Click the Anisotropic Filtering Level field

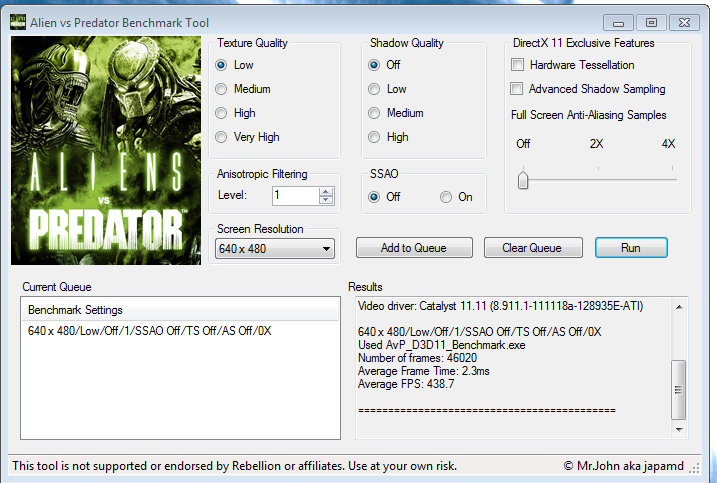(296, 196)
